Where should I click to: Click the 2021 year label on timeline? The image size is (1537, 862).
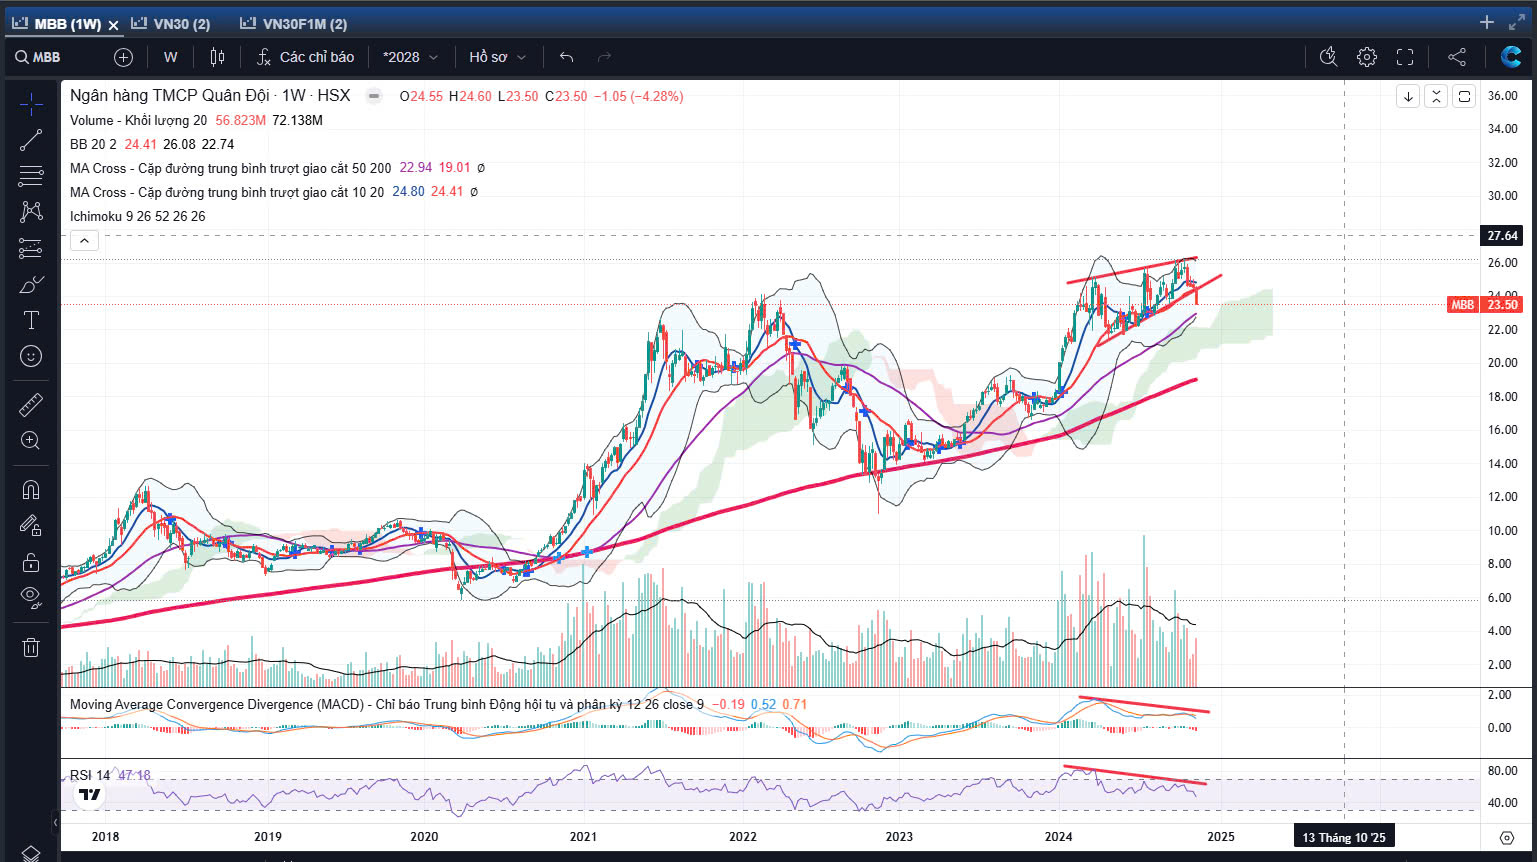(x=583, y=837)
